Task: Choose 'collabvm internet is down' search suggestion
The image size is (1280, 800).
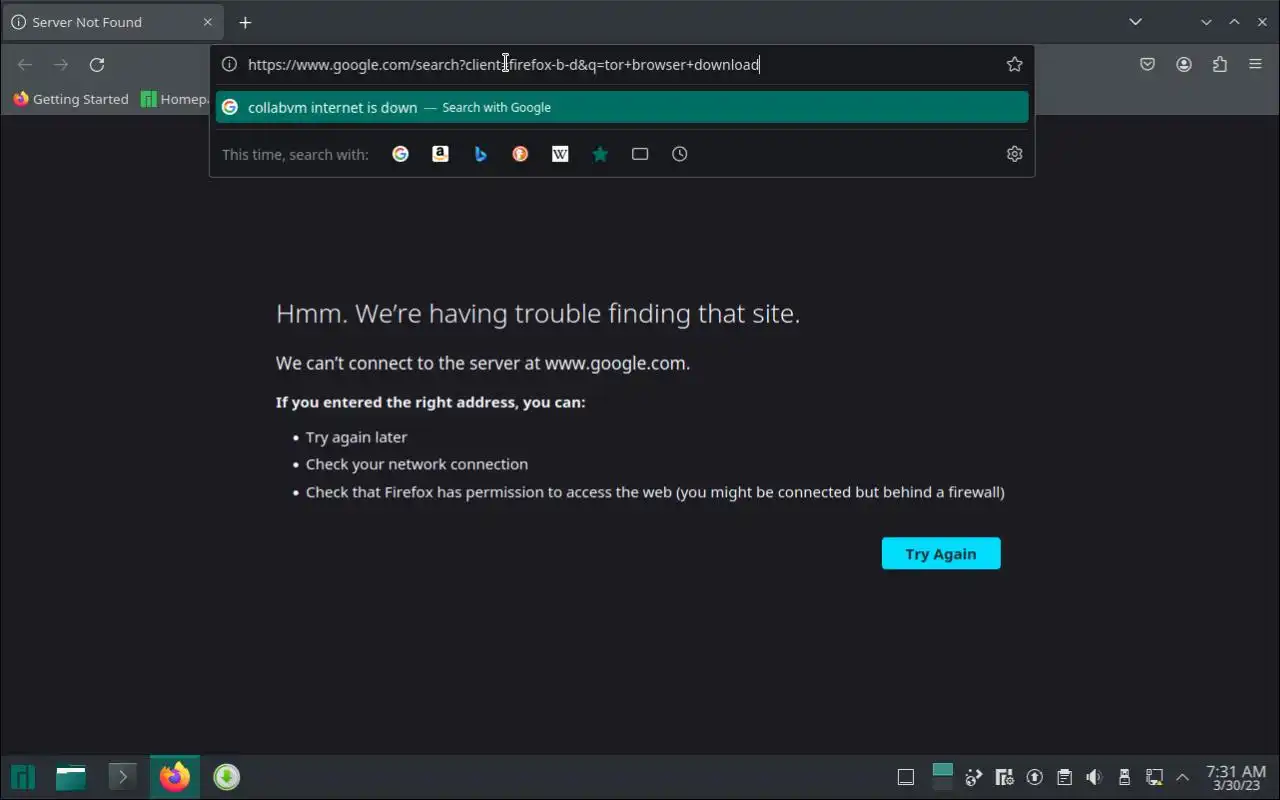Action: (x=622, y=107)
